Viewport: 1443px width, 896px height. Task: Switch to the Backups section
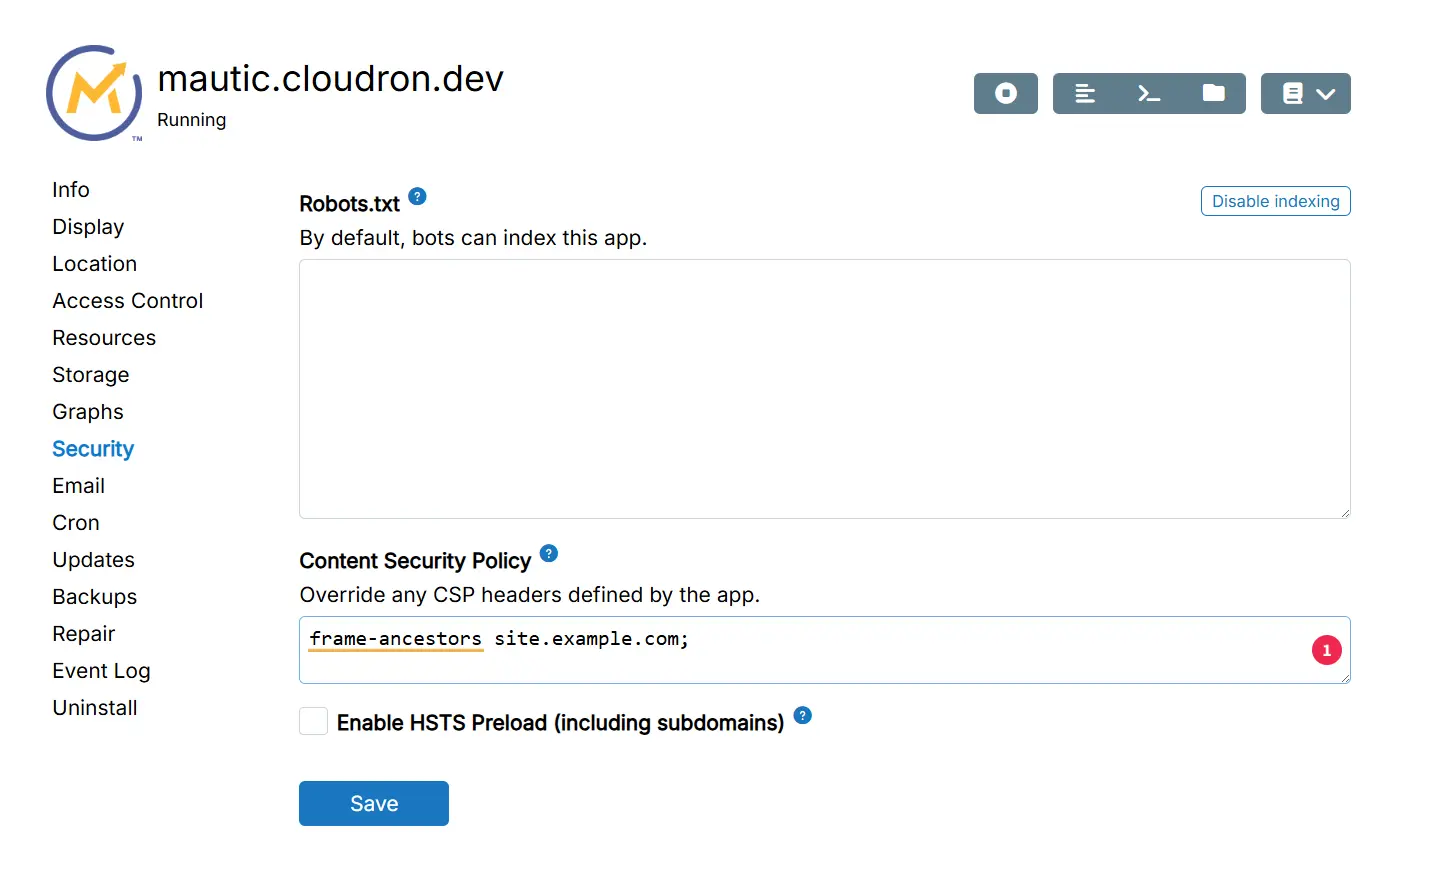tap(94, 597)
